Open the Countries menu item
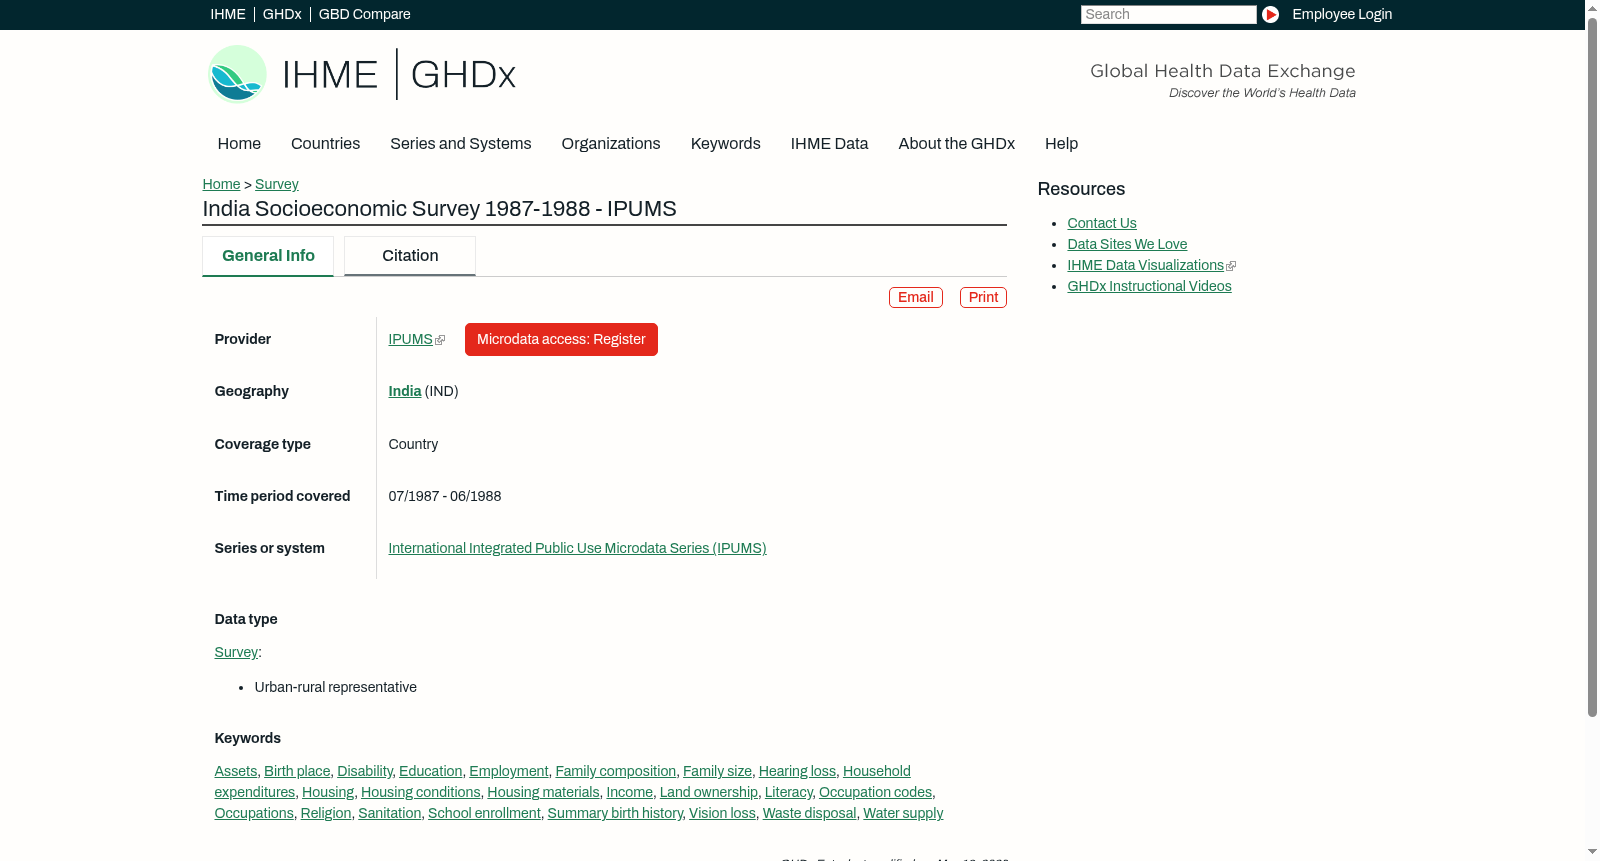The width and height of the screenshot is (1600, 861). (x=325, y=143)
